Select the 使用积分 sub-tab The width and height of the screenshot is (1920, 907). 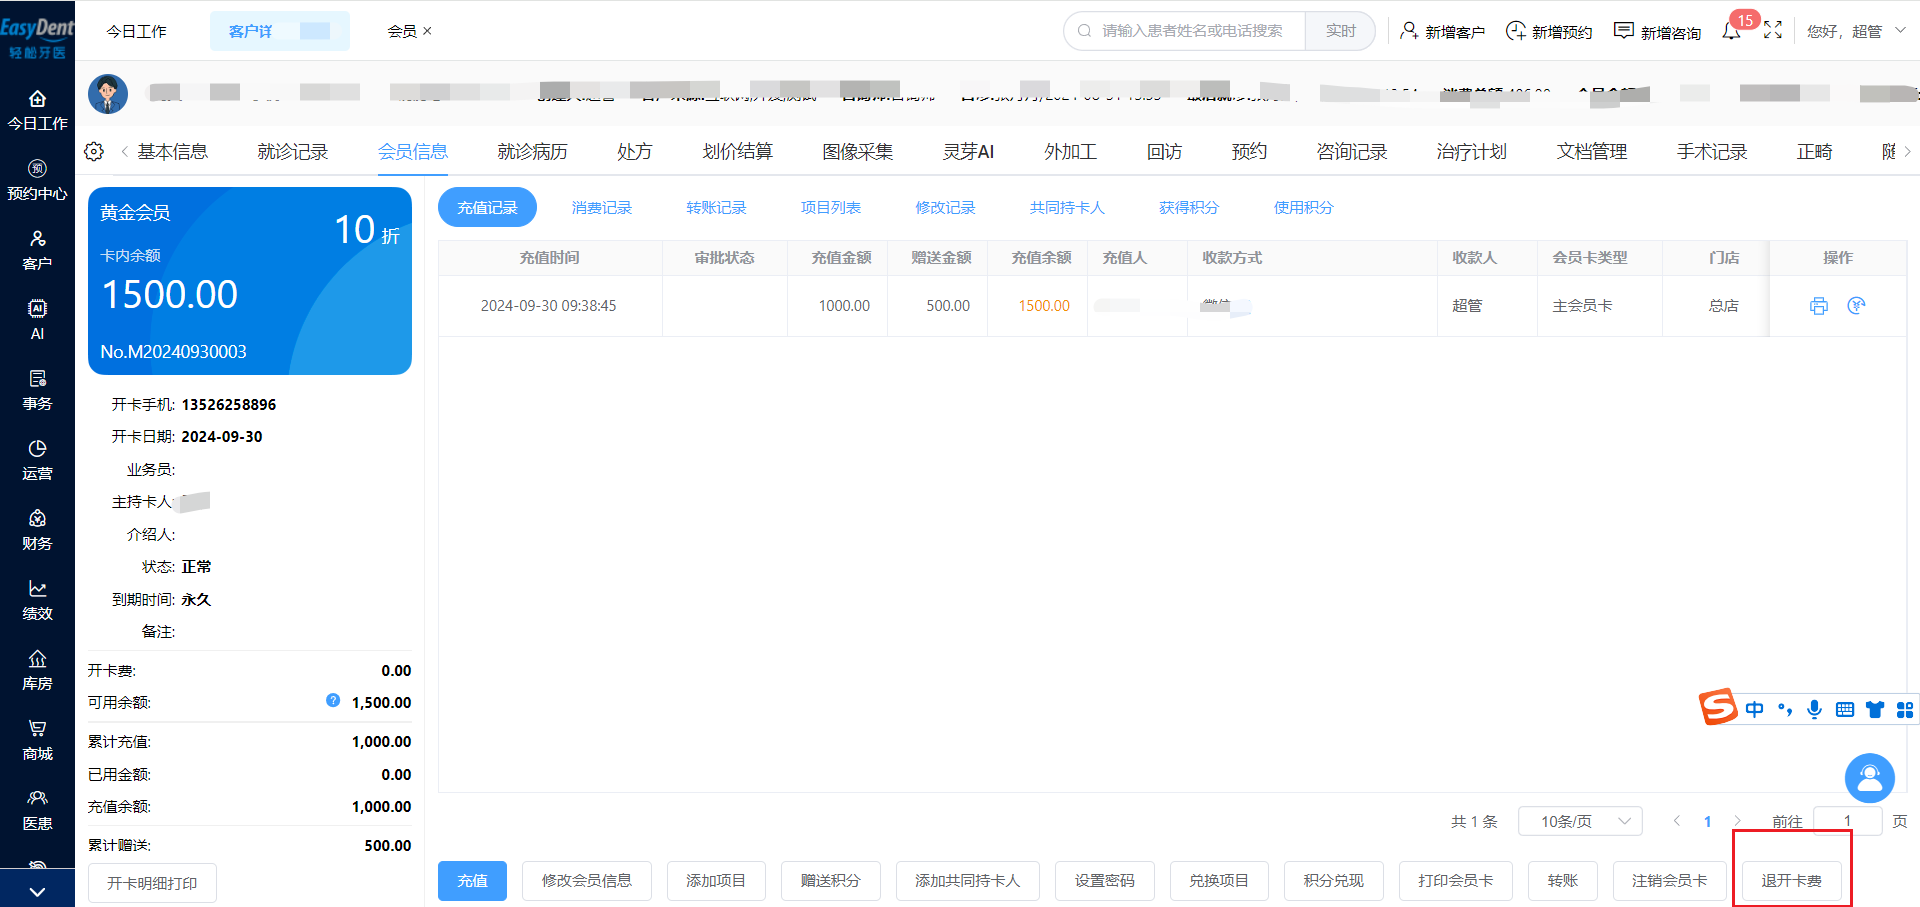click(1303, 207)
